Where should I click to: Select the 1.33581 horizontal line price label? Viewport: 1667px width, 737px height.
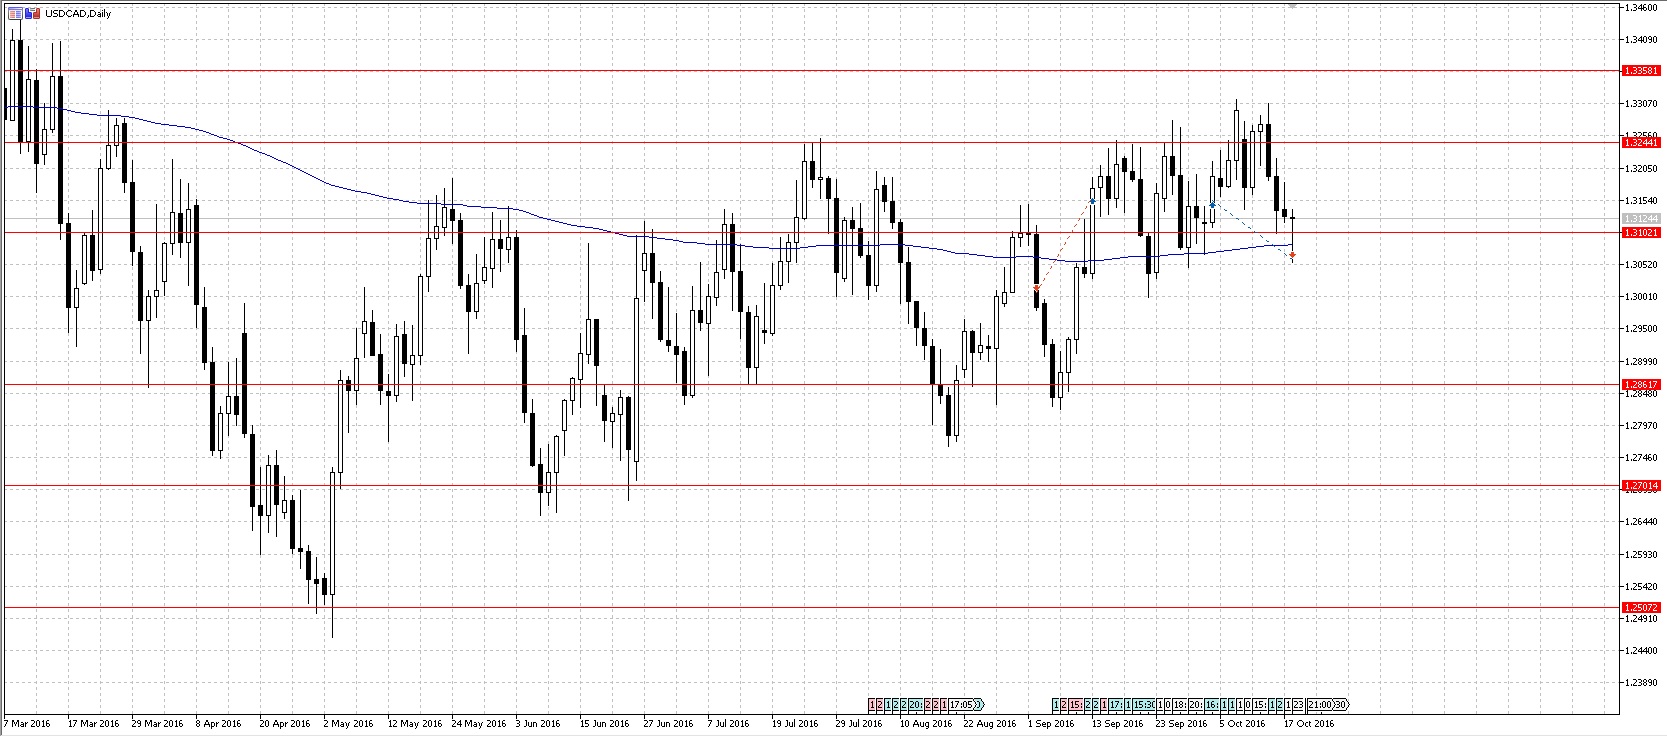point(1641,71)
